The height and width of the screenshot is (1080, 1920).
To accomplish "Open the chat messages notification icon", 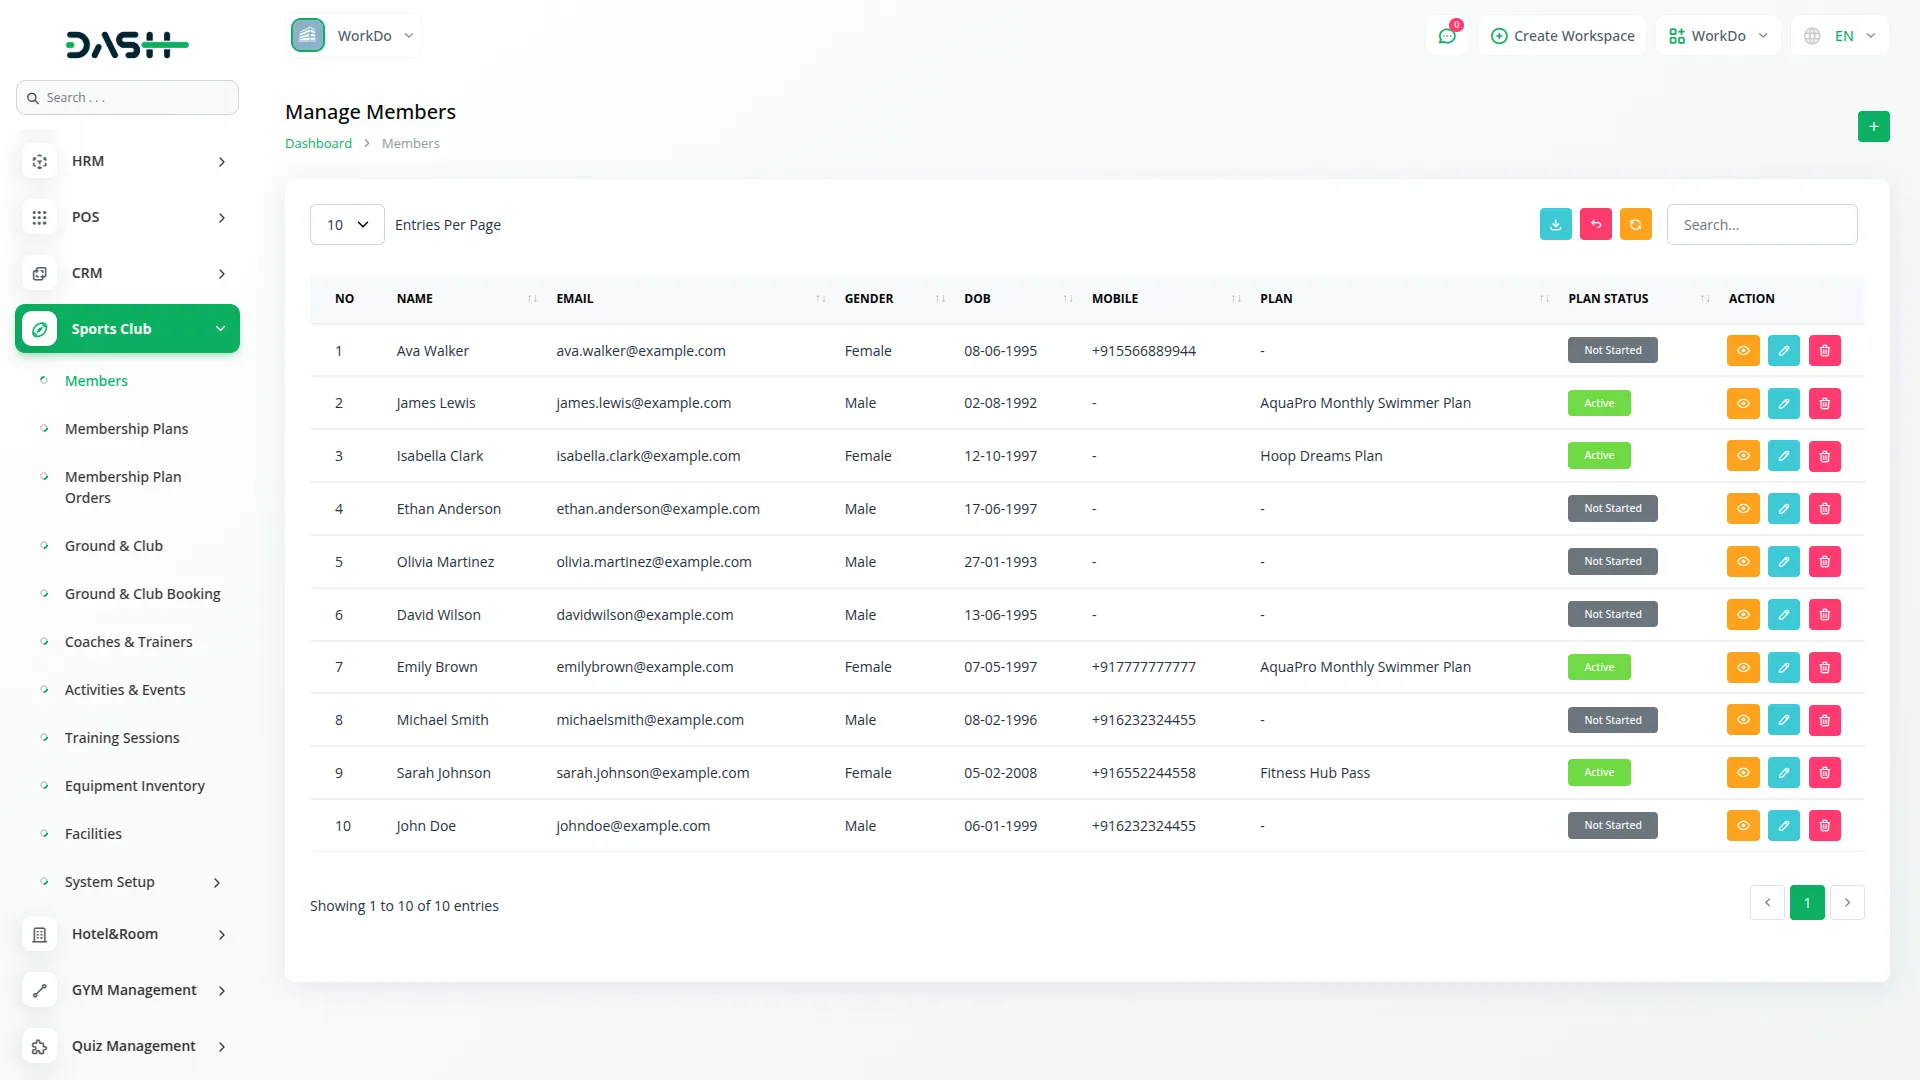I will point(1447,36).
